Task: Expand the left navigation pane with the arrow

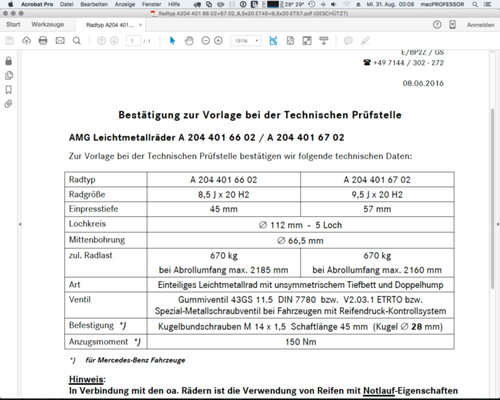Action: coord(20,224)
